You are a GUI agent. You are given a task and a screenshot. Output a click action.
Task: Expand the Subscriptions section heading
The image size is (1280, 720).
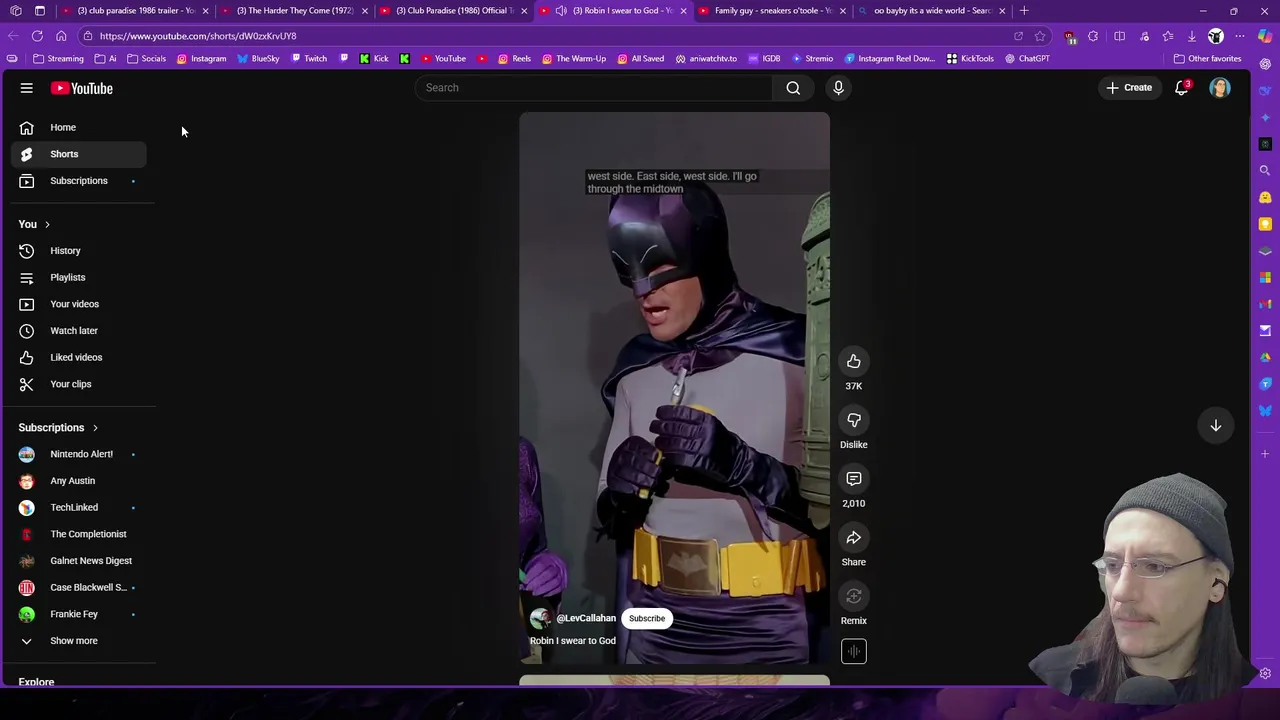58,428
